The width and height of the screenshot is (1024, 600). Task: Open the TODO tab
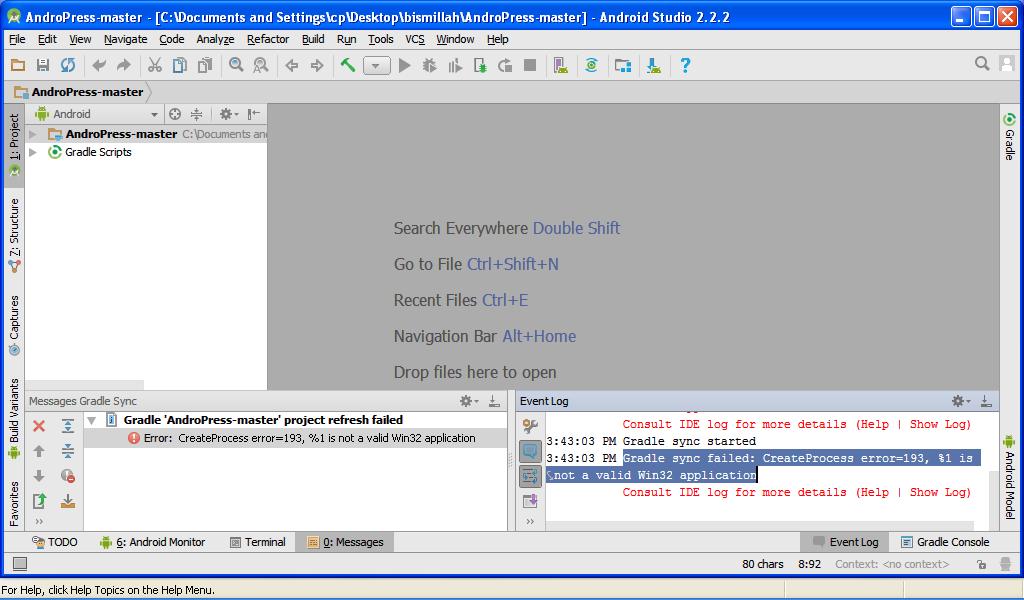tap(55, 542)
